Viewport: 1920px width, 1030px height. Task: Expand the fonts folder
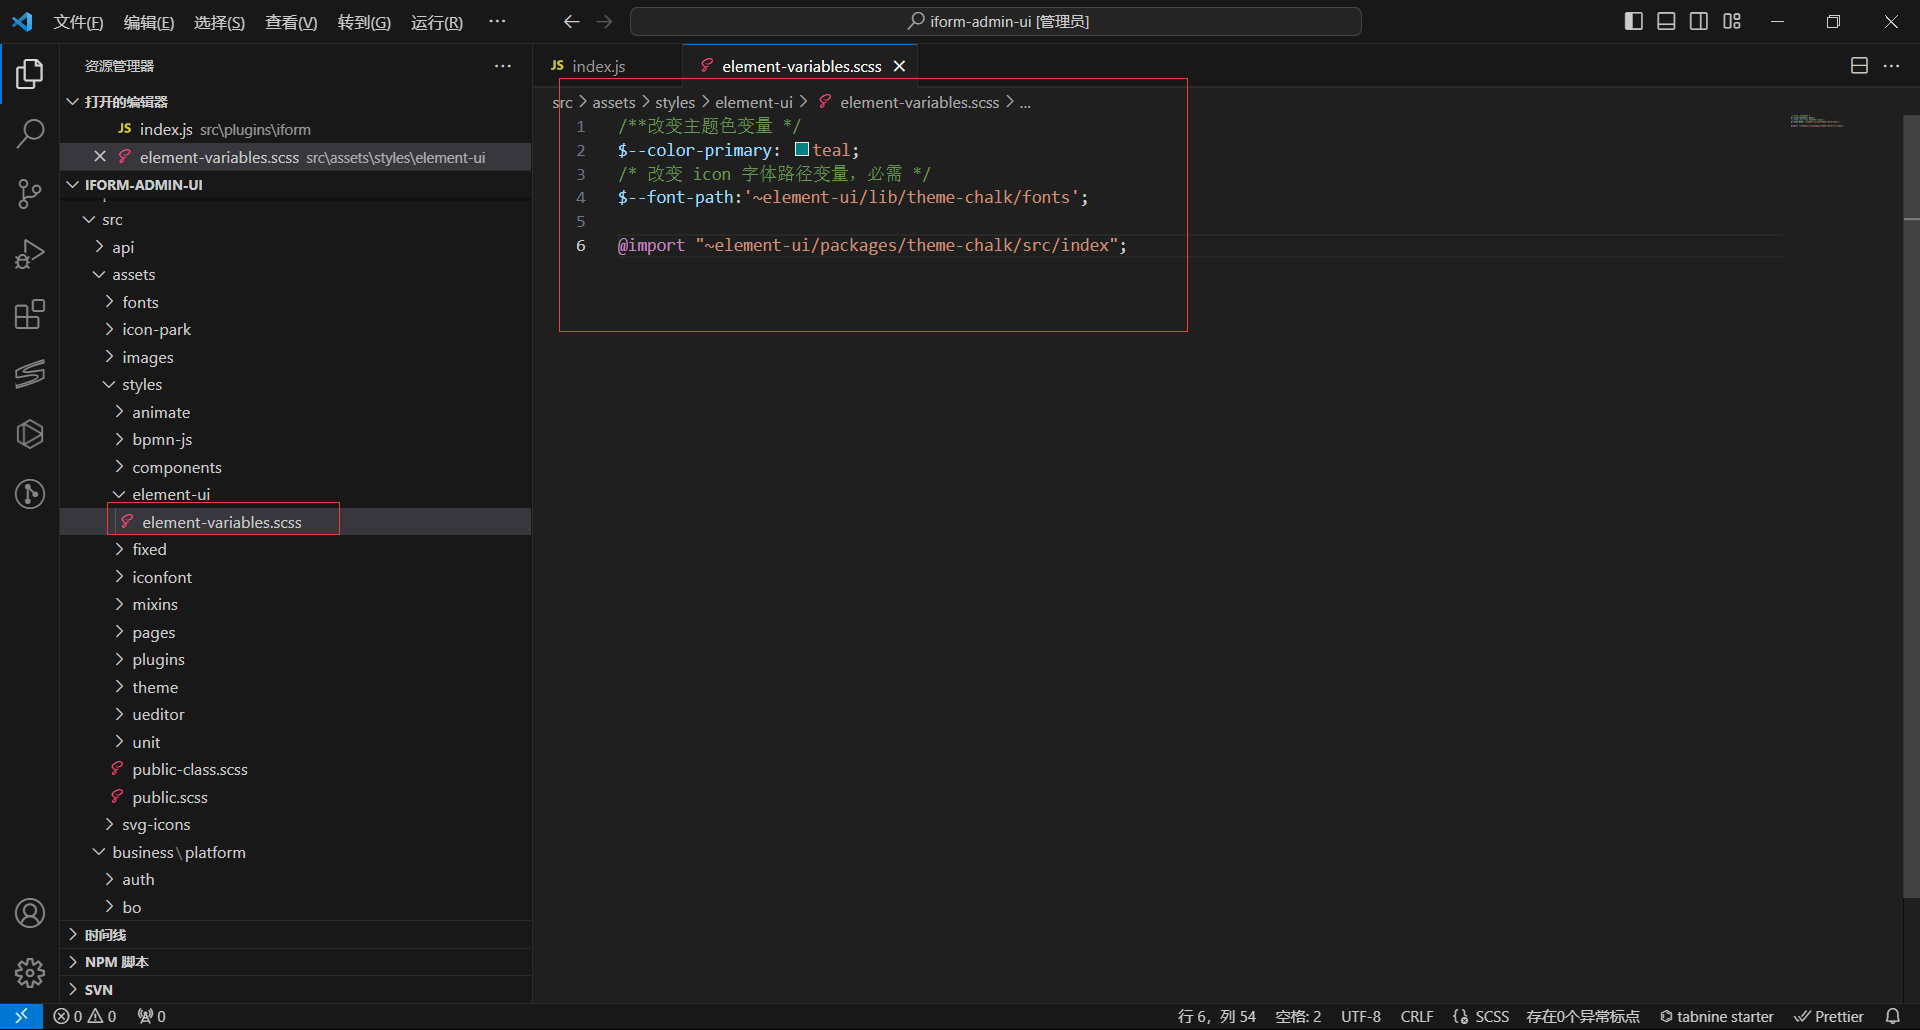coord(140,302)
